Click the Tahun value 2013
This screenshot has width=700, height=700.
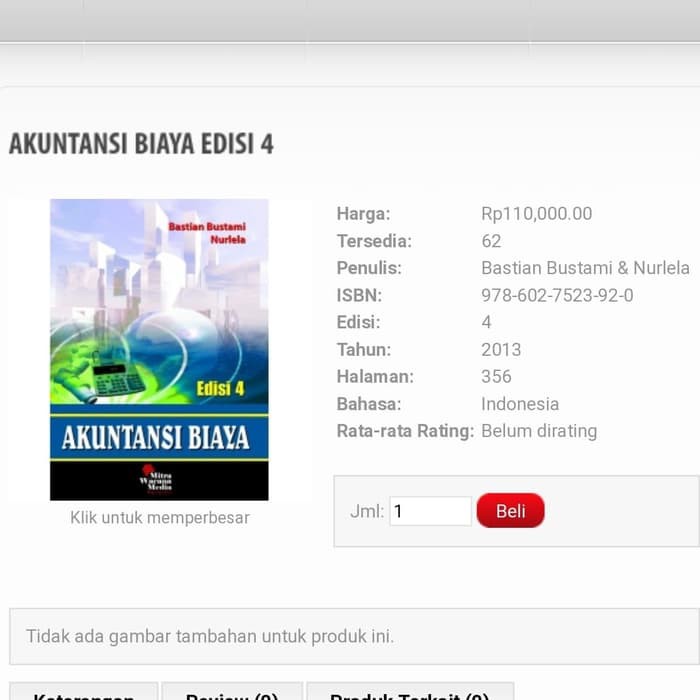(501, 350)
